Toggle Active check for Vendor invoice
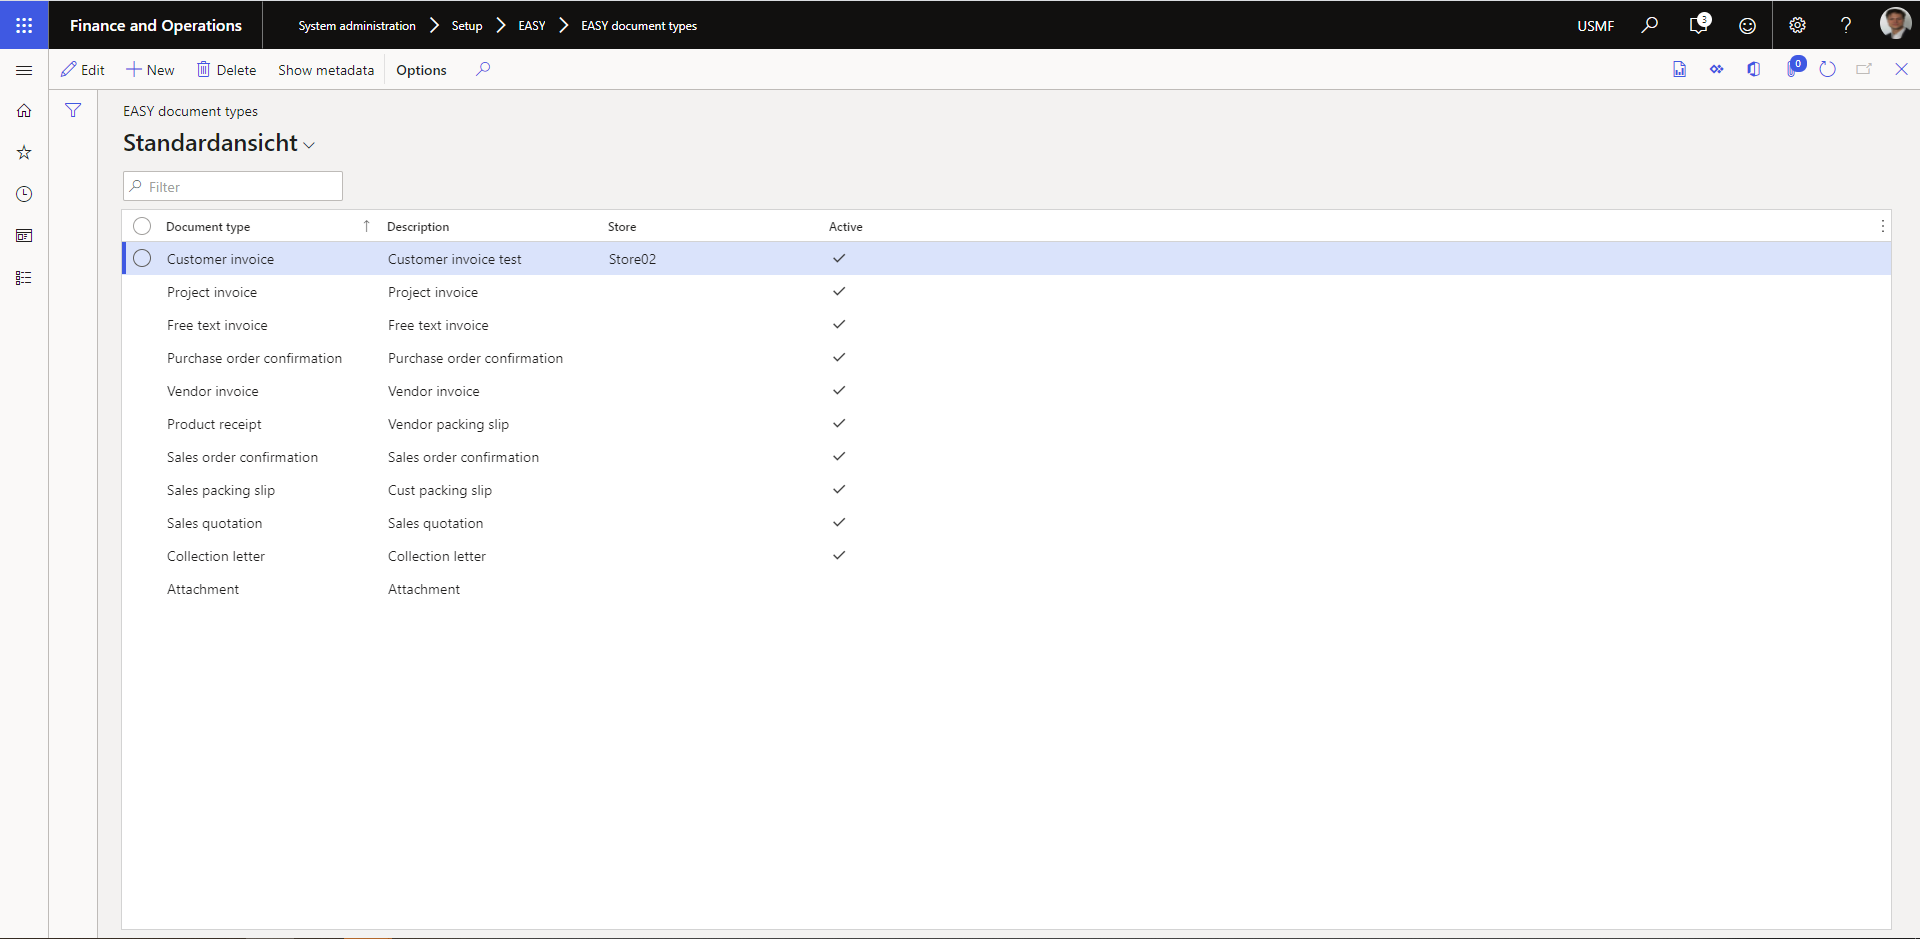The height and width of the screenshot is (939, 1920). coord(839,390)
